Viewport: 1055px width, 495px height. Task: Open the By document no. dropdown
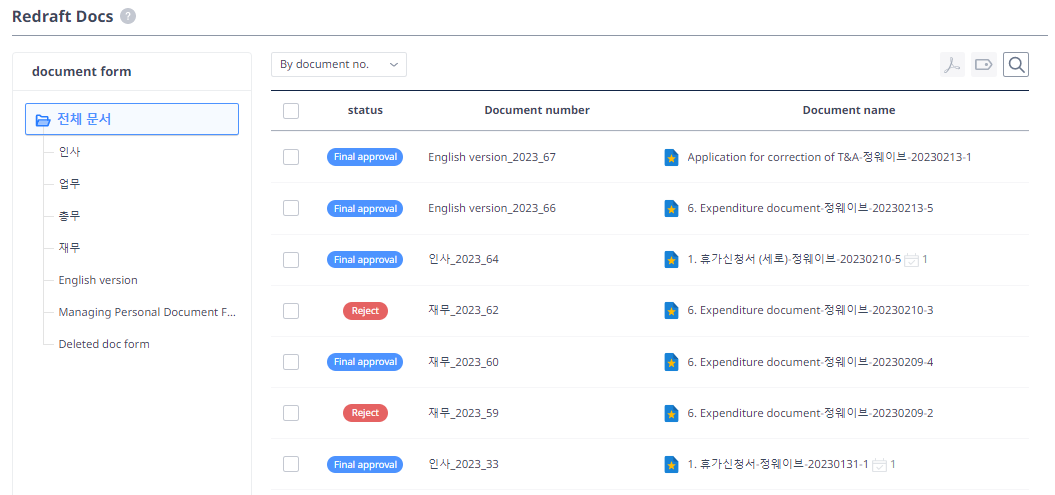click(338, 64)
